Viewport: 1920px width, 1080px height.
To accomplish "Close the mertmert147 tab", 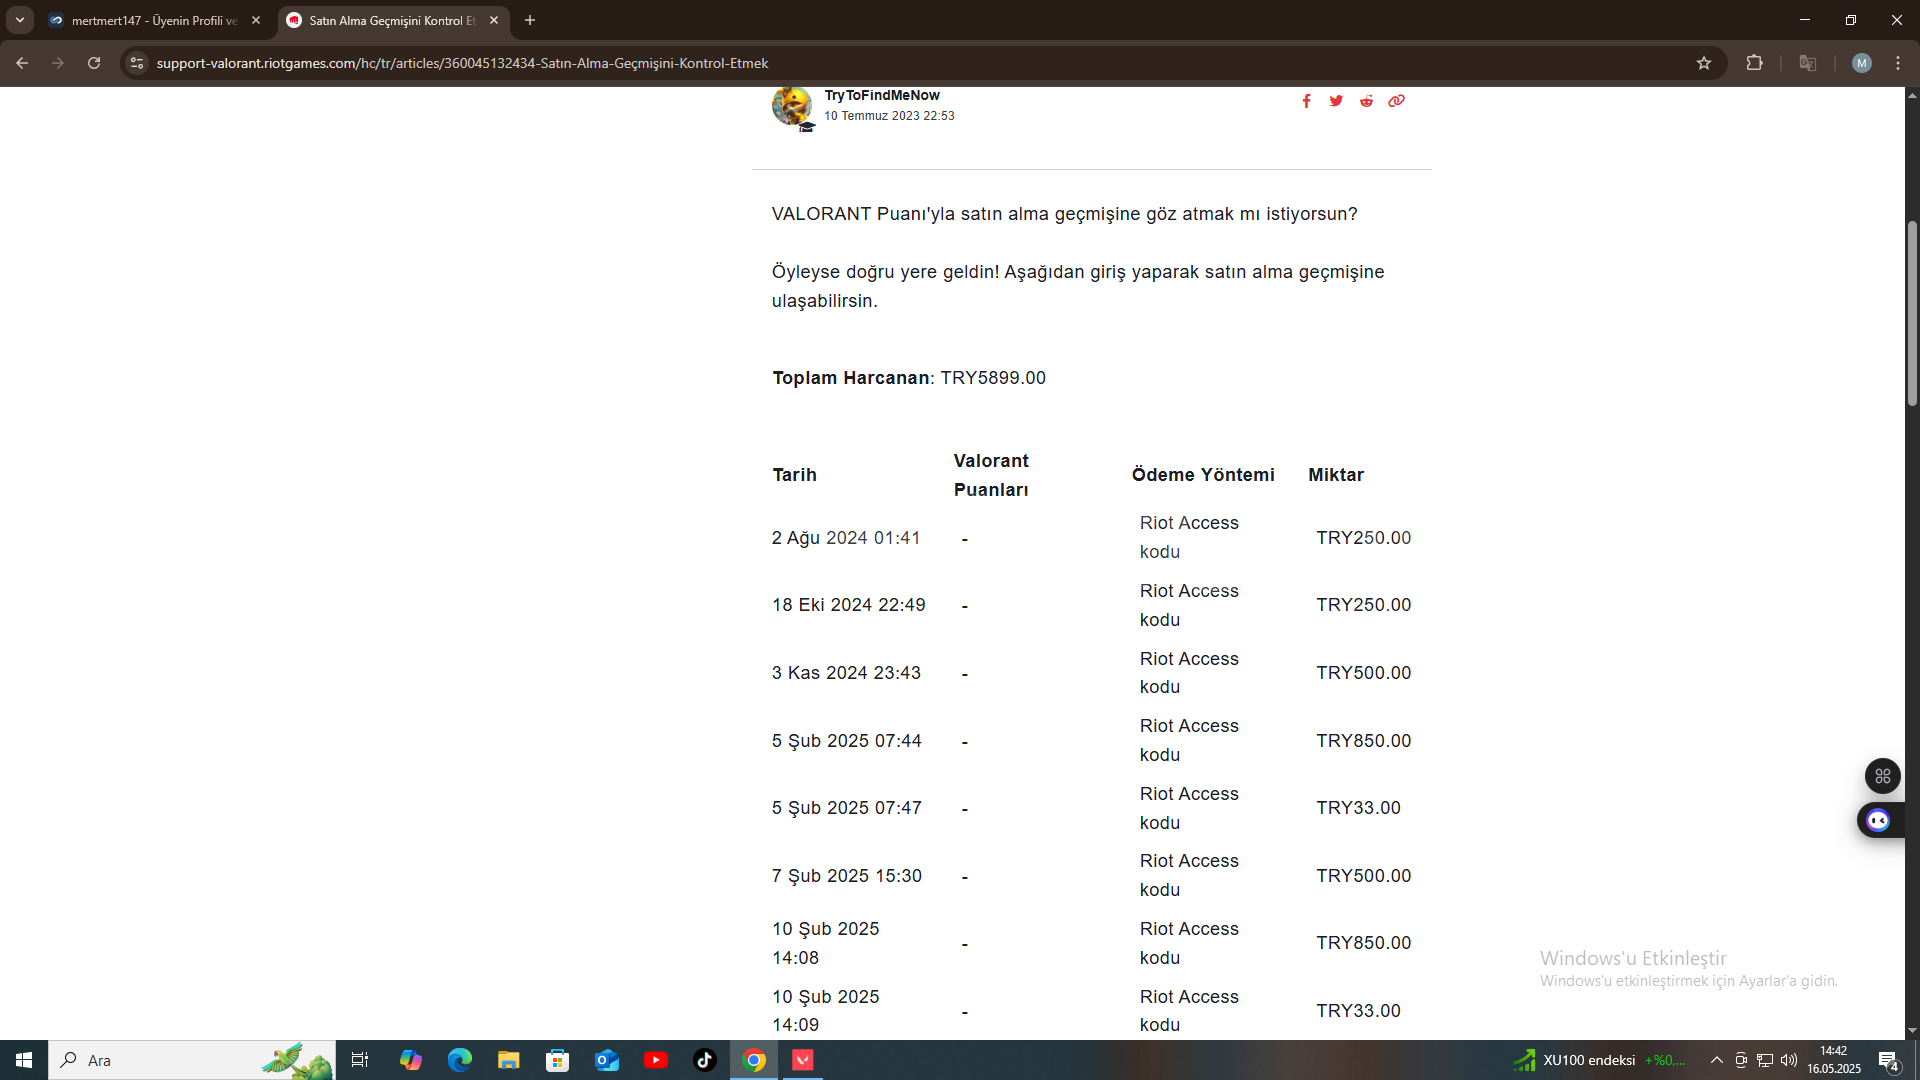I will (x=256, y=20).
